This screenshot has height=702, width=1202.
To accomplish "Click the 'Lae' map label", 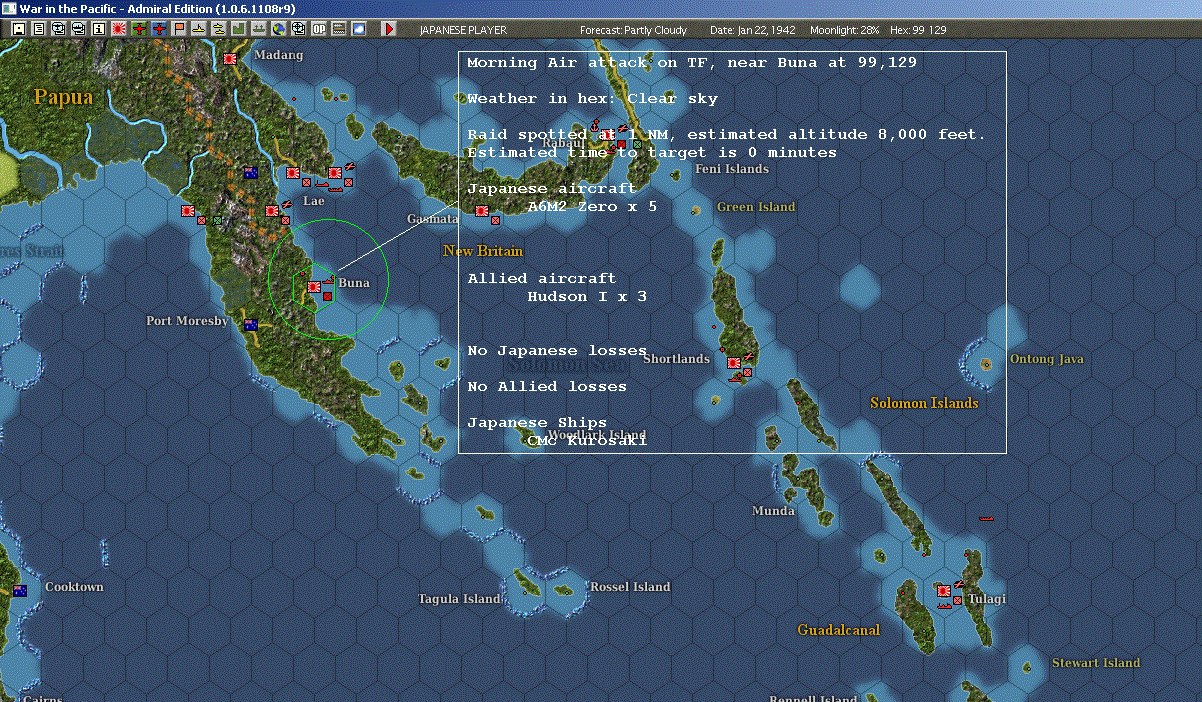I will pyautogui.click(x=314, y=201).
